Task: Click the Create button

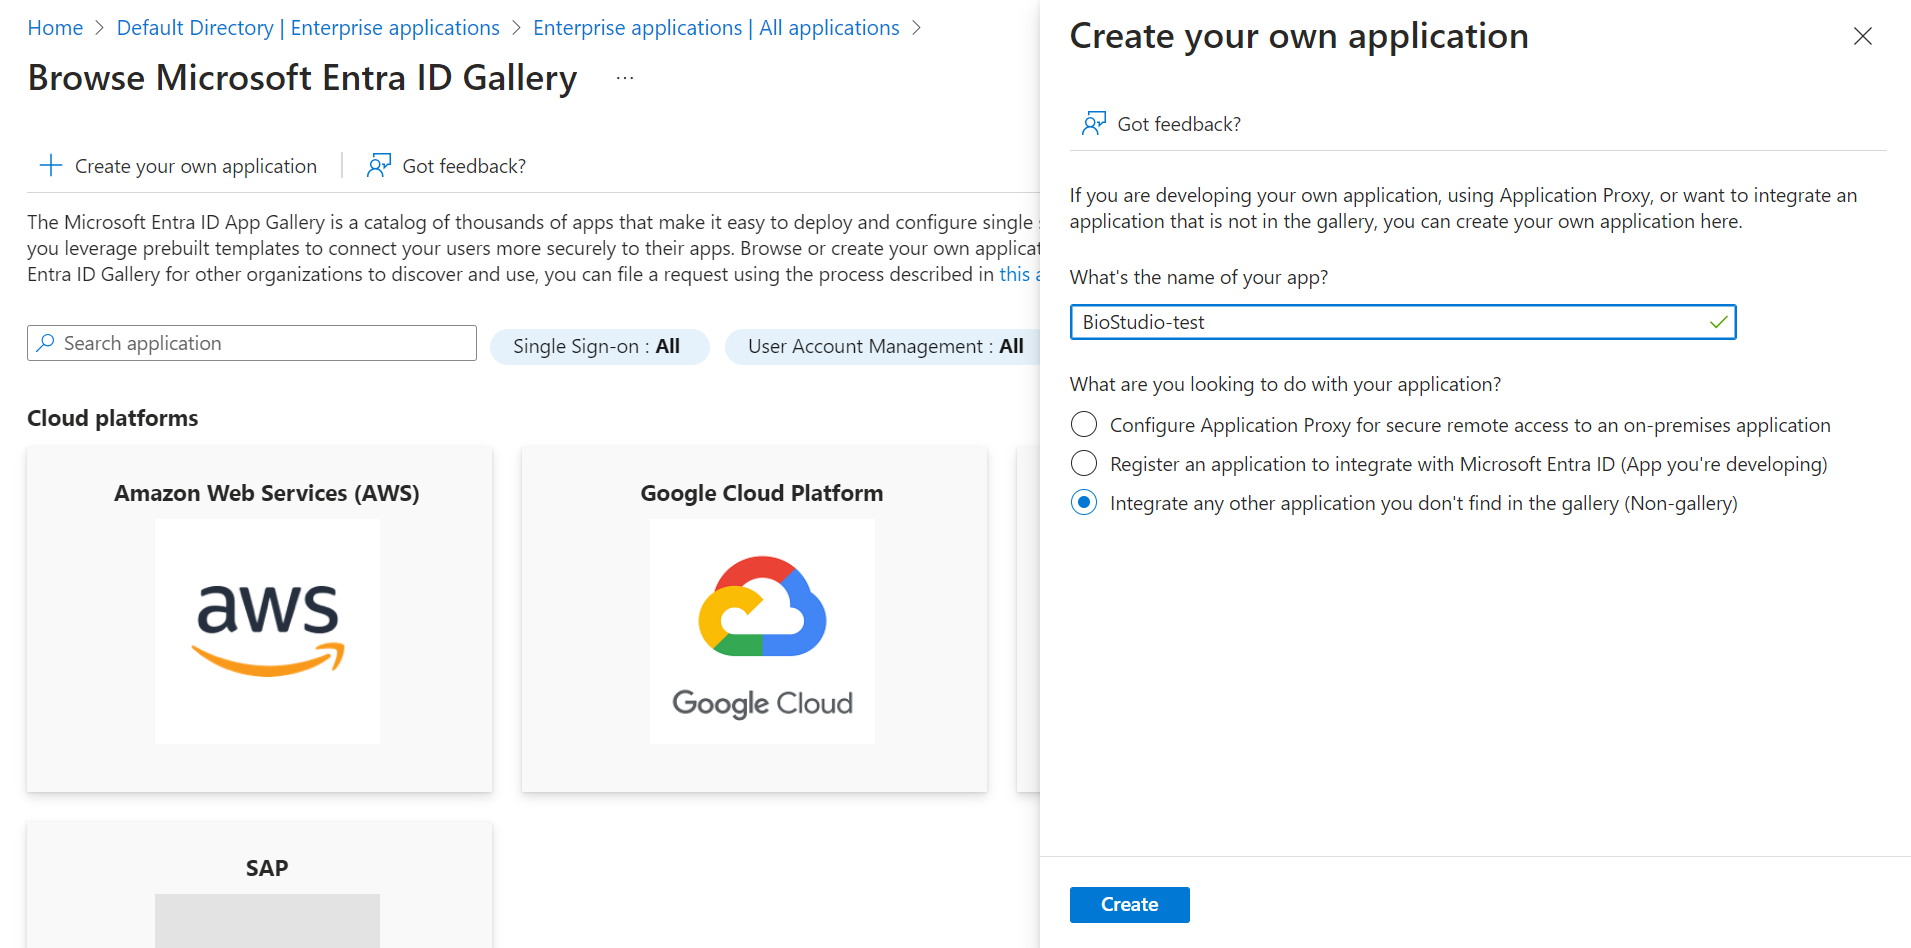Action: 1130,905
